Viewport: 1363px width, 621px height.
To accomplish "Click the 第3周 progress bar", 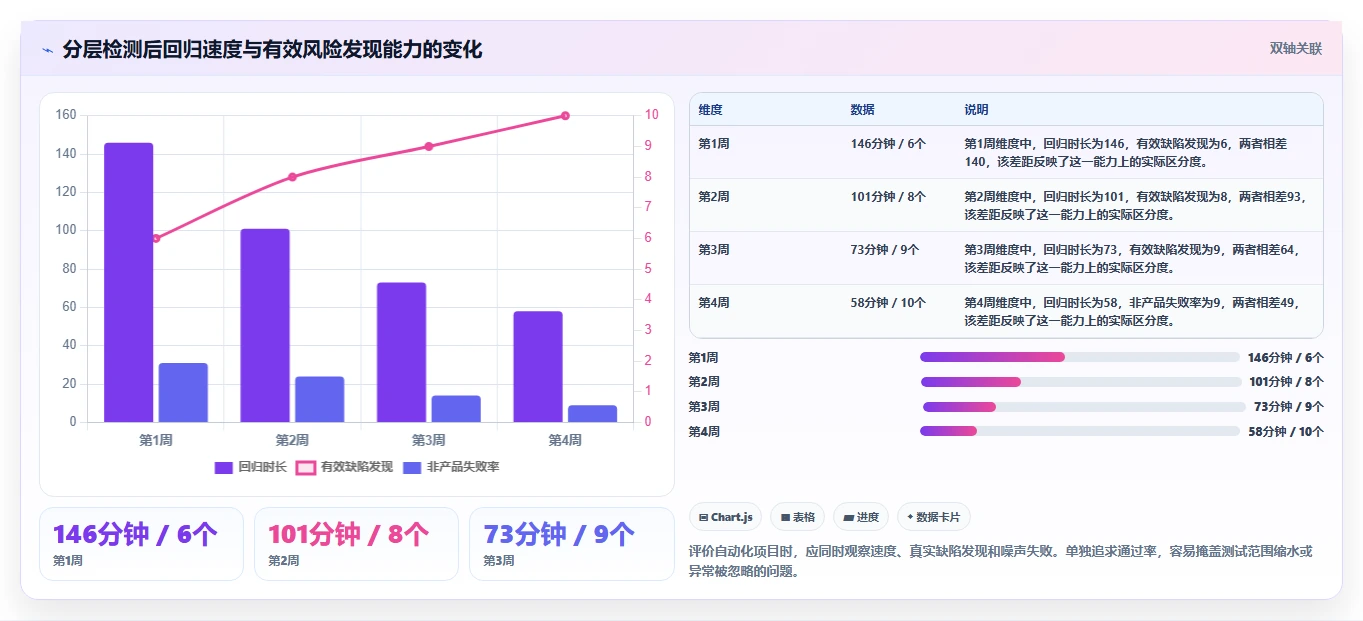I will point(1084,407).
